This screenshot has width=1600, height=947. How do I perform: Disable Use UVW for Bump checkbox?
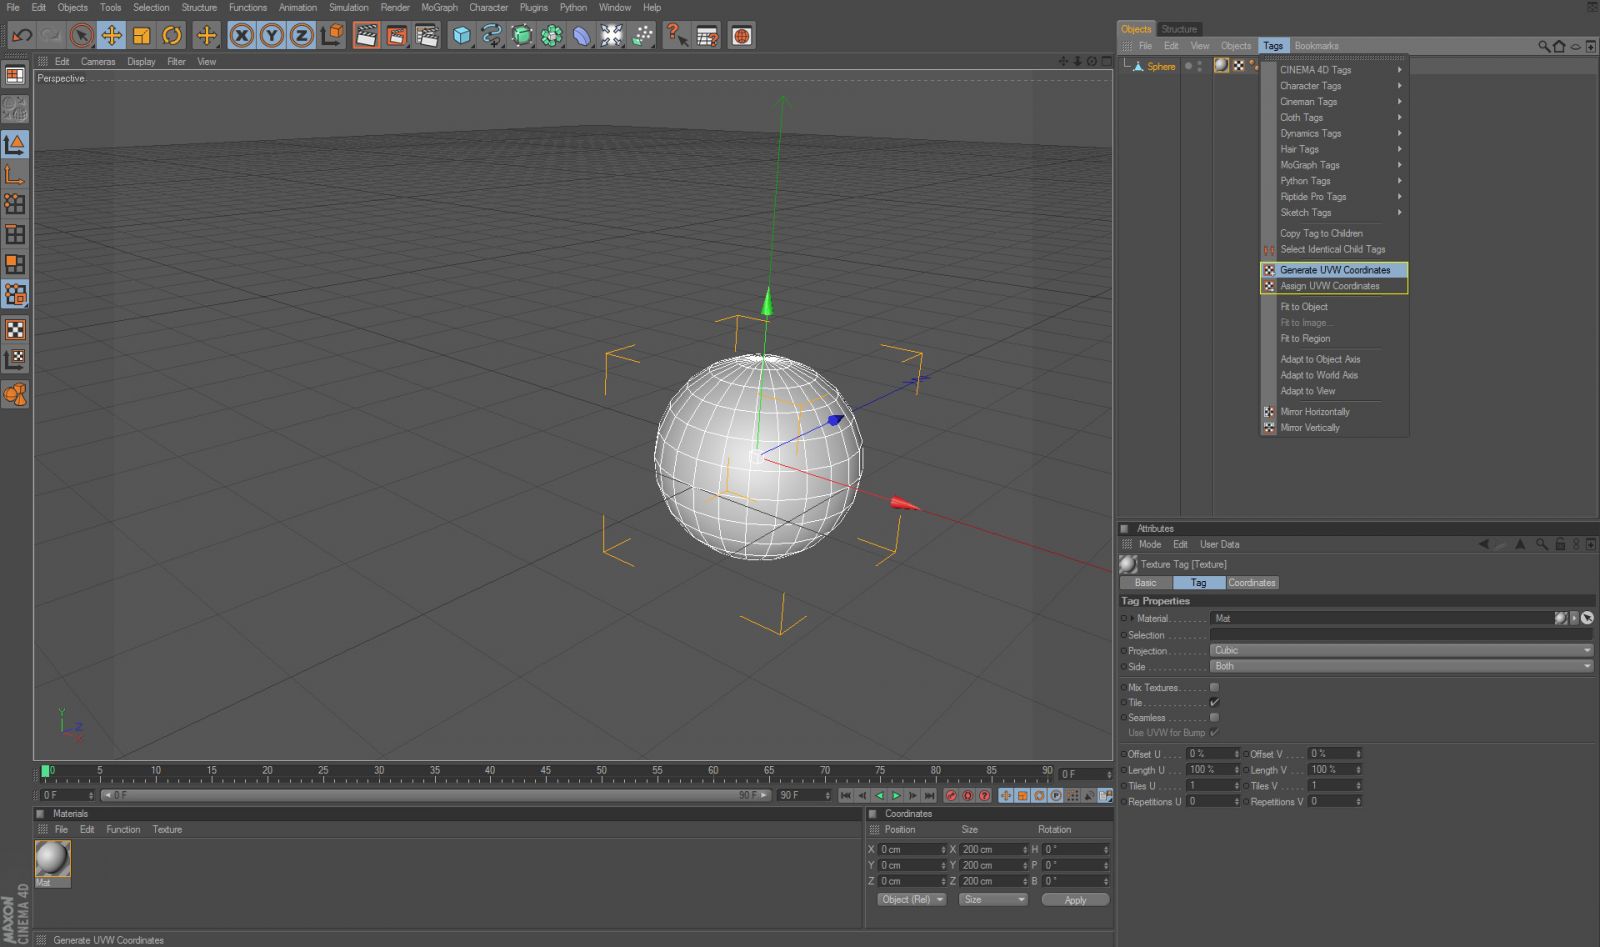pos(1216,732)
